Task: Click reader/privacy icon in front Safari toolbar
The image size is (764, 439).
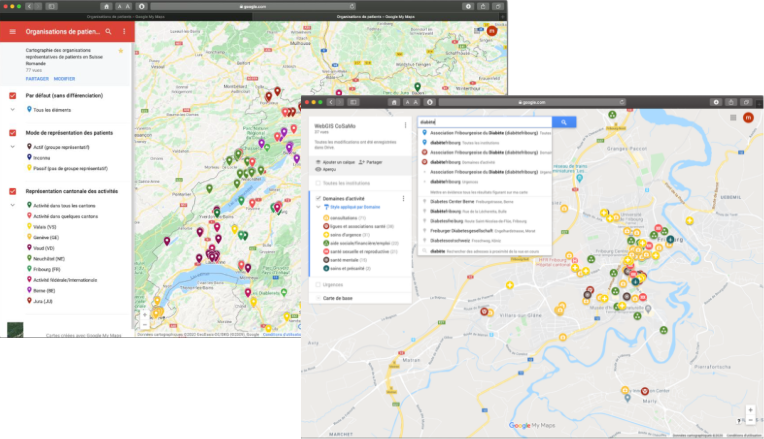Action: pyautogui.click(x=429, y=102)
